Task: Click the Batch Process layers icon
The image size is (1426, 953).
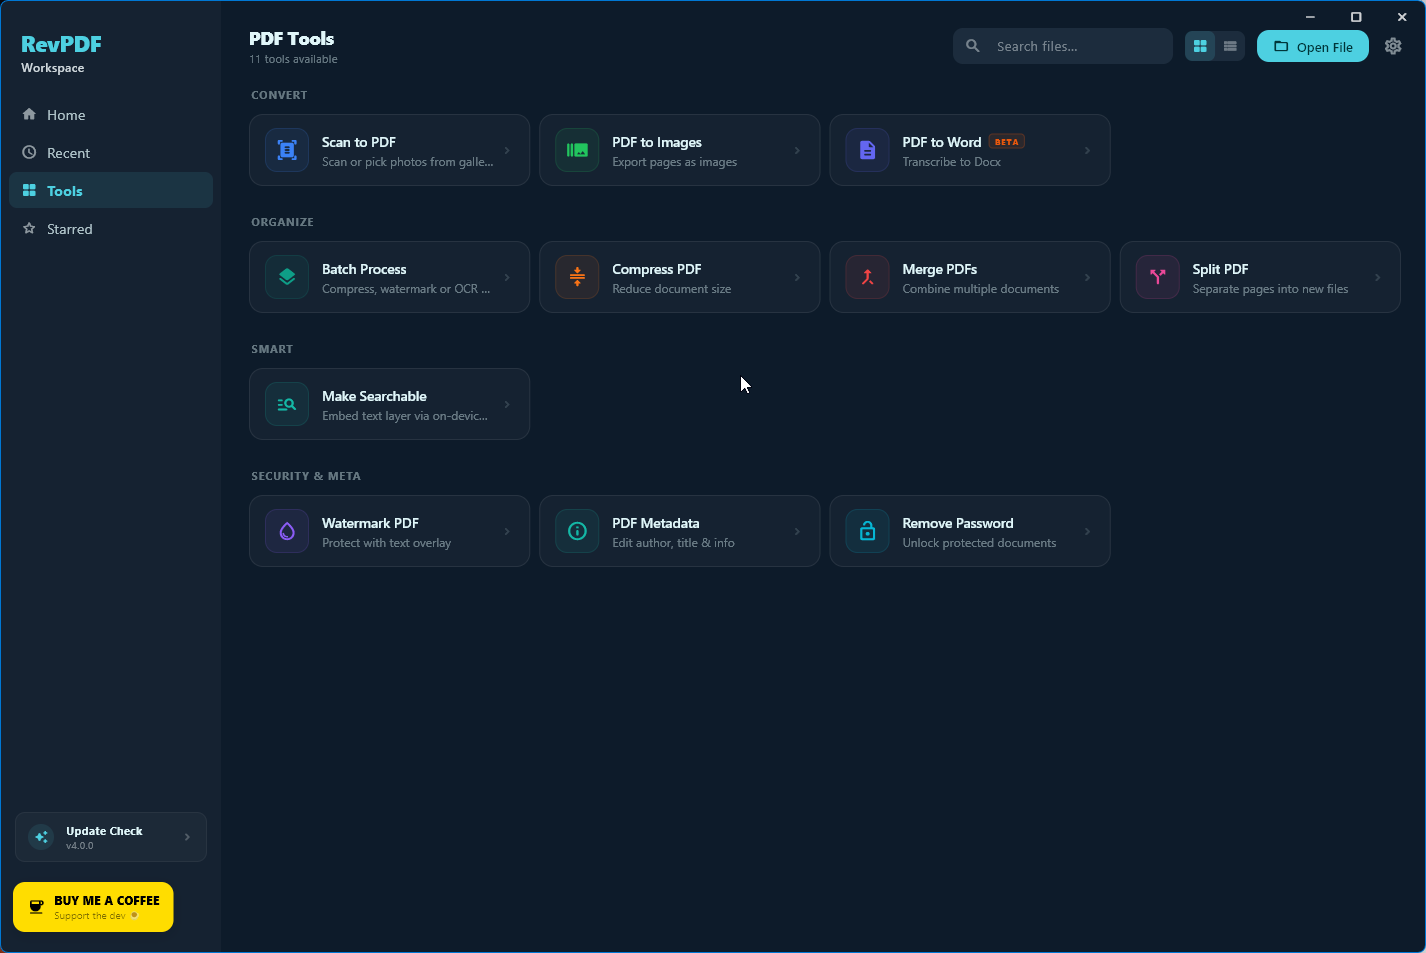Action: [x=287, y=277]
